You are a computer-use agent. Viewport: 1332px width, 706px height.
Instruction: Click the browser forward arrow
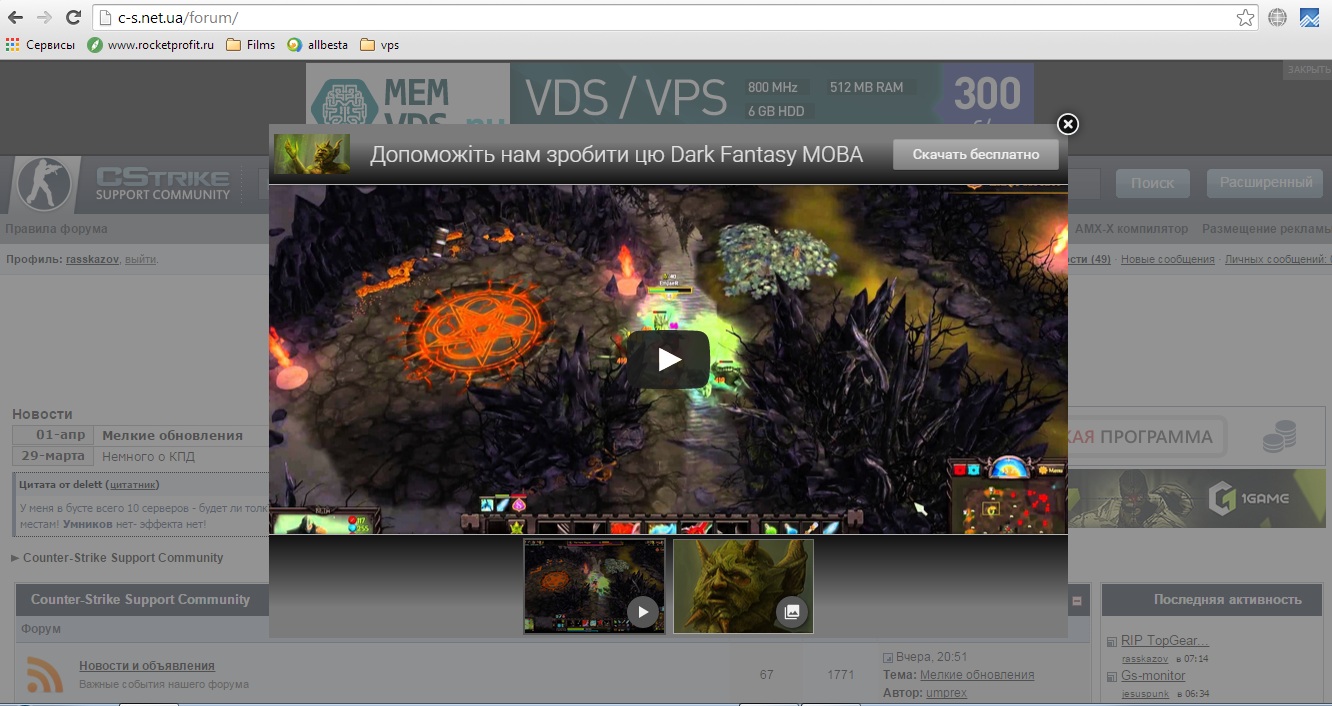[44, 18]
